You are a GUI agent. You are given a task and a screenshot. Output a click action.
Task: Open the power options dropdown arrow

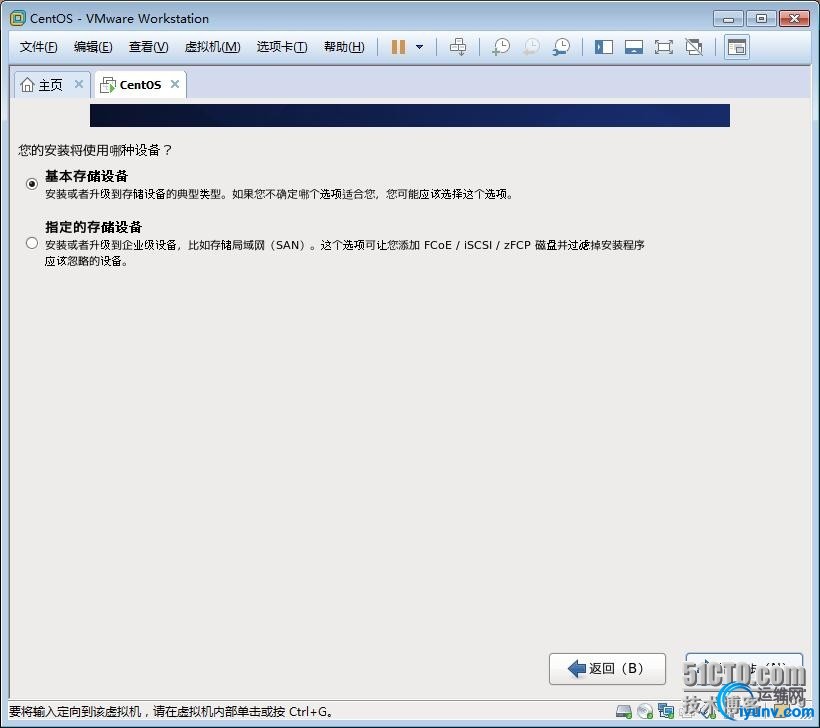[419, 47]
